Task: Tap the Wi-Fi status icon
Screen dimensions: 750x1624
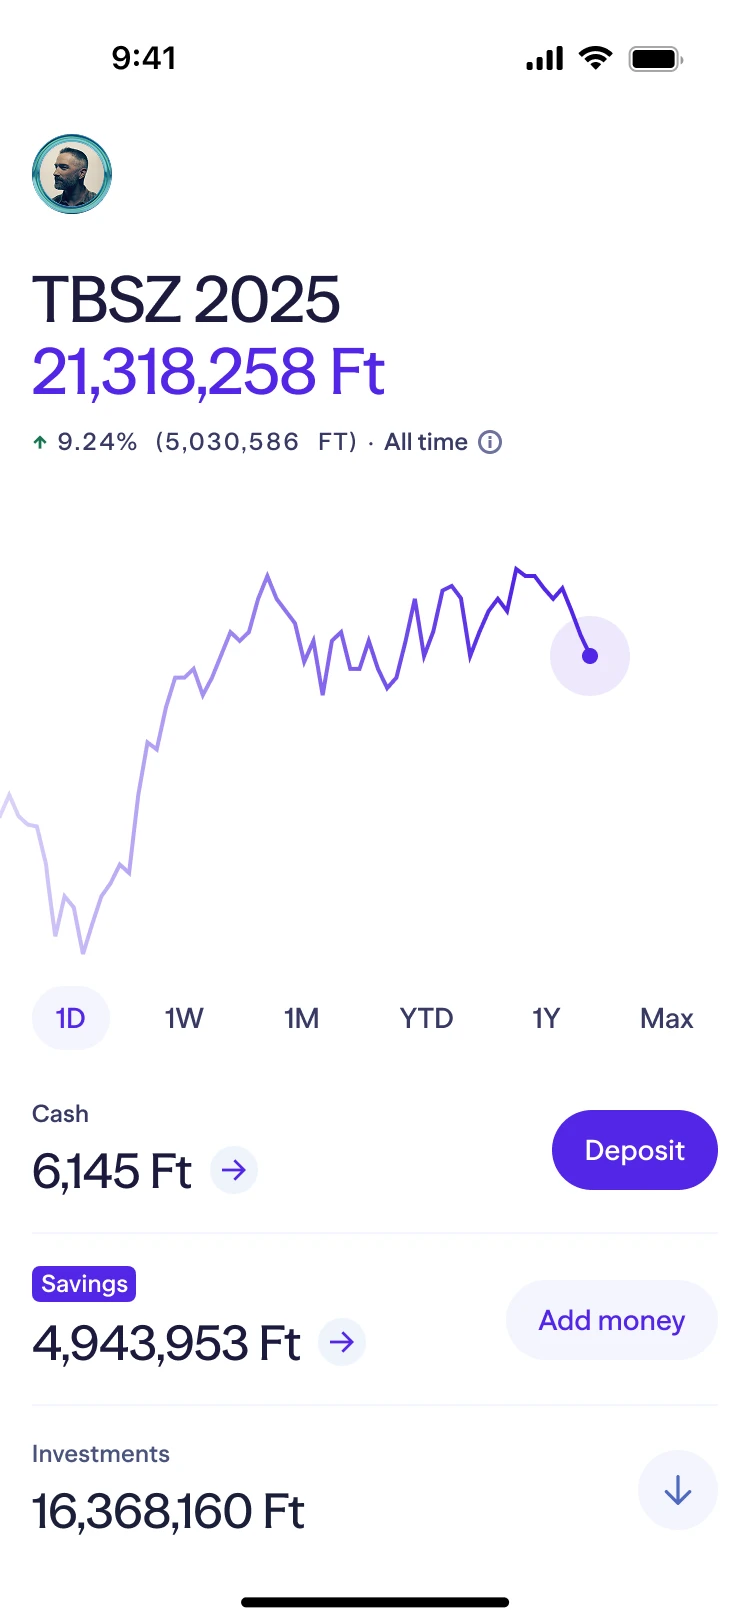Action: 596,58
